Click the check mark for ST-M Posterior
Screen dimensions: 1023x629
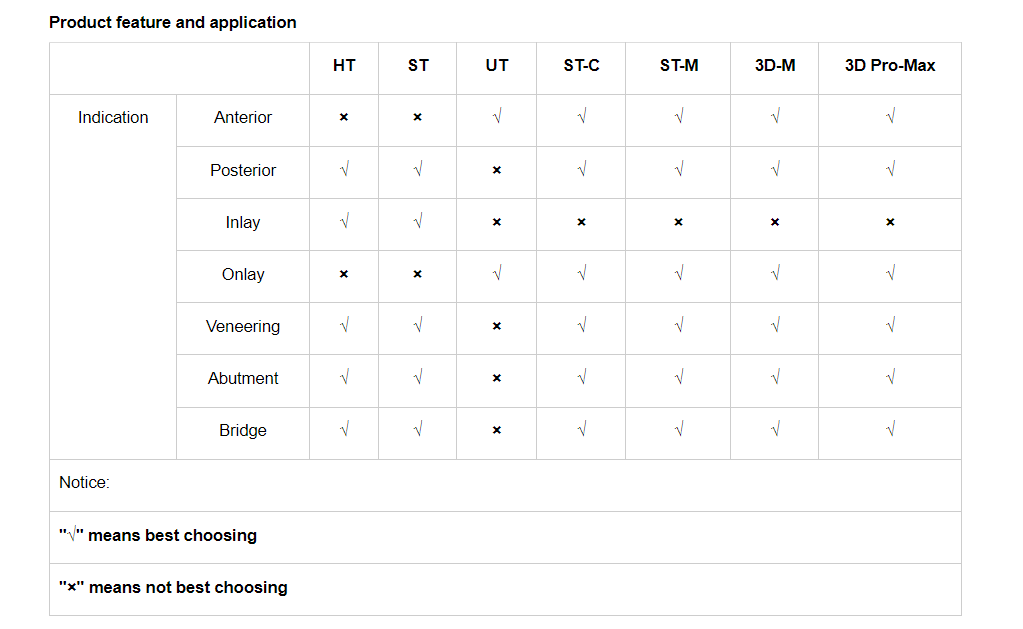pos(679,170)
